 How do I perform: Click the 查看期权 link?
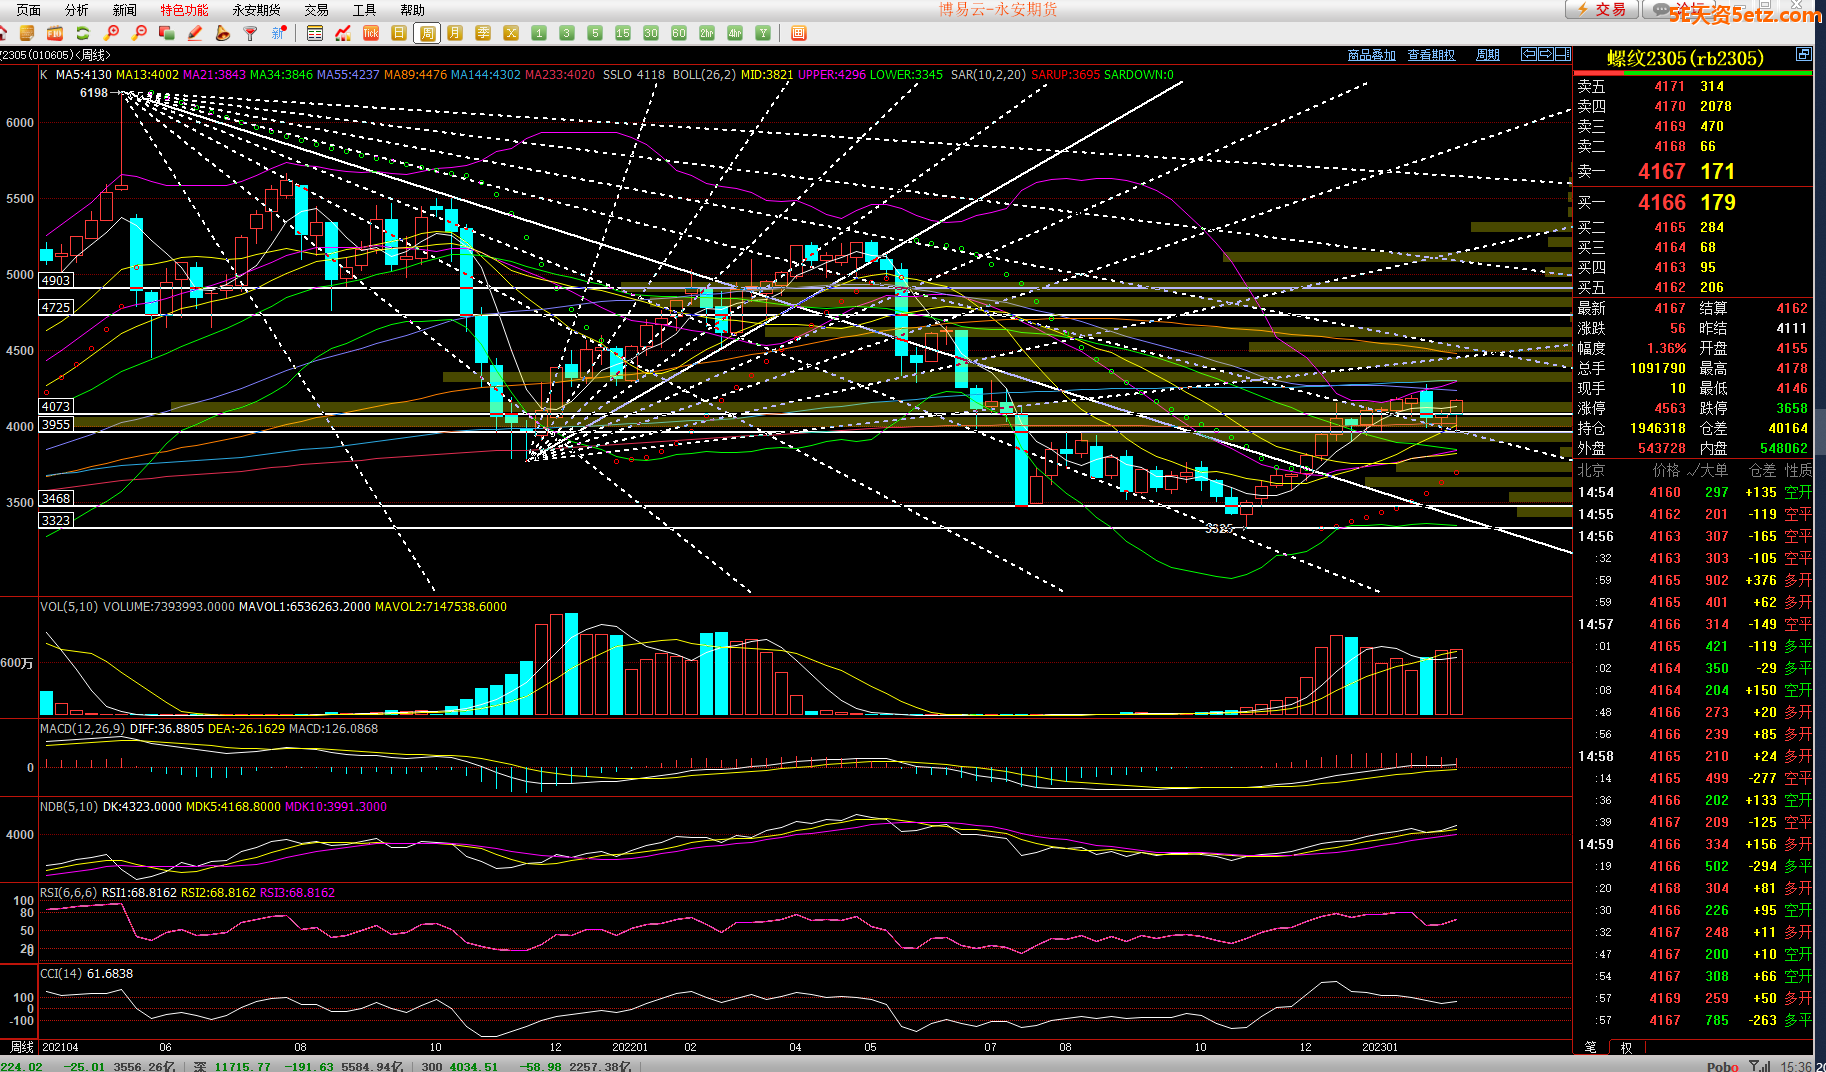[1432, 55]
